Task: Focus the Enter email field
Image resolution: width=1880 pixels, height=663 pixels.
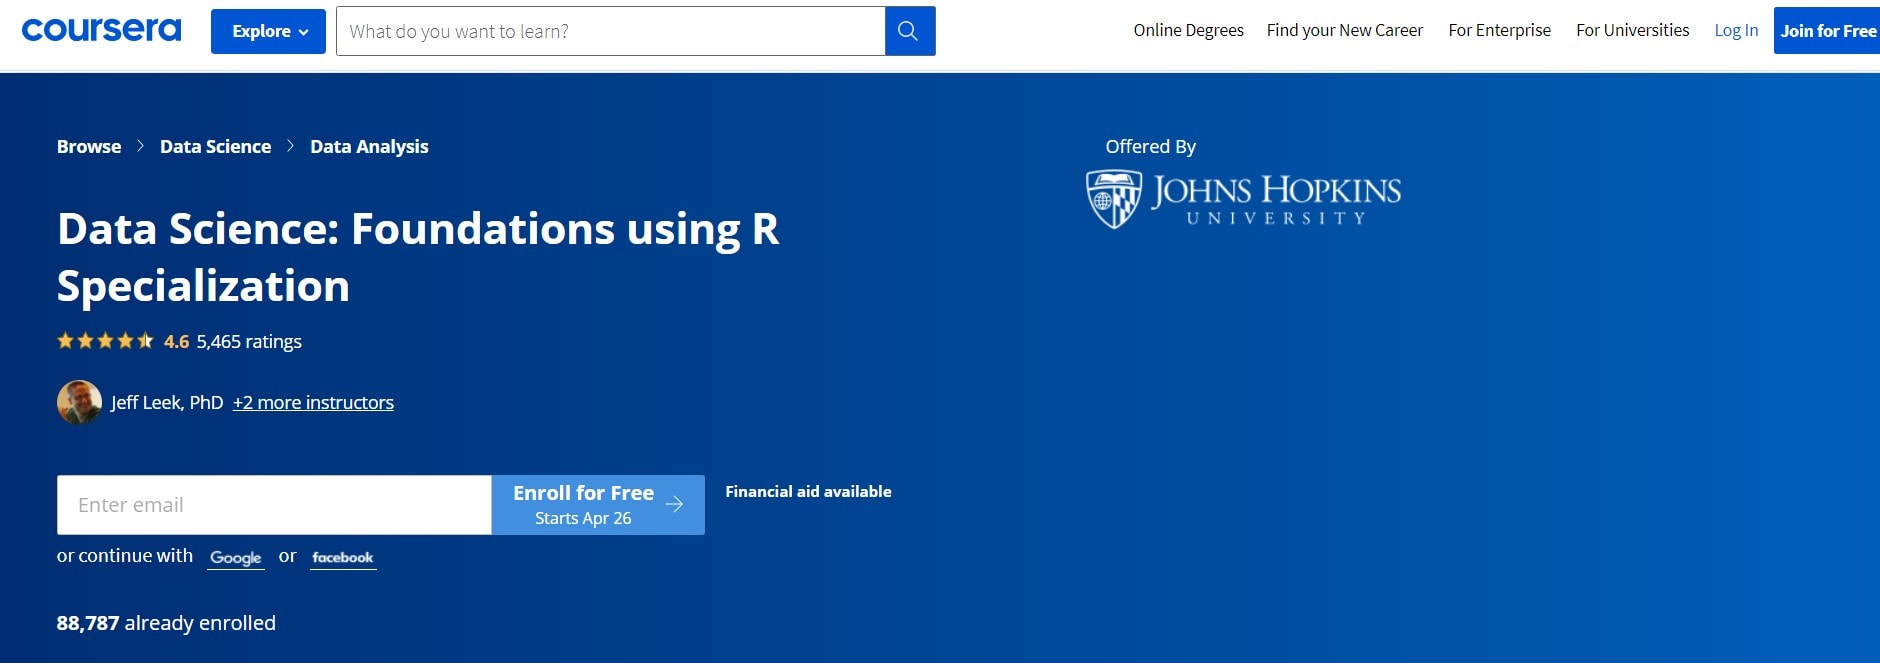Action: [x=274, y=505]
